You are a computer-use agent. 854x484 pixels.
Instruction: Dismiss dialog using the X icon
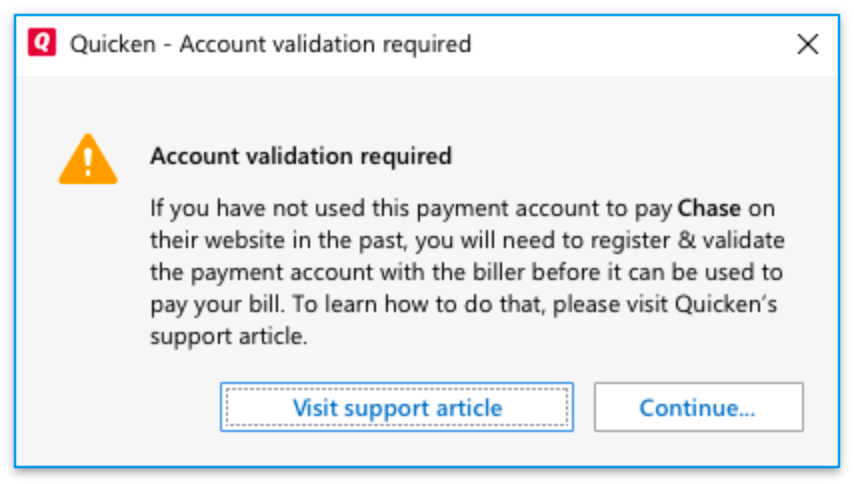tap(808, 44)
